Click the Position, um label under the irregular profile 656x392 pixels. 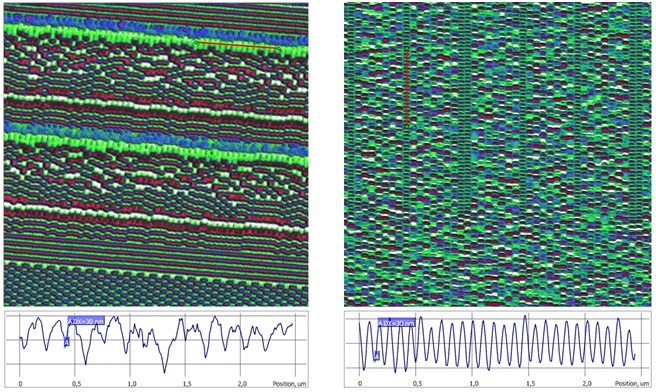click(289, 384)
